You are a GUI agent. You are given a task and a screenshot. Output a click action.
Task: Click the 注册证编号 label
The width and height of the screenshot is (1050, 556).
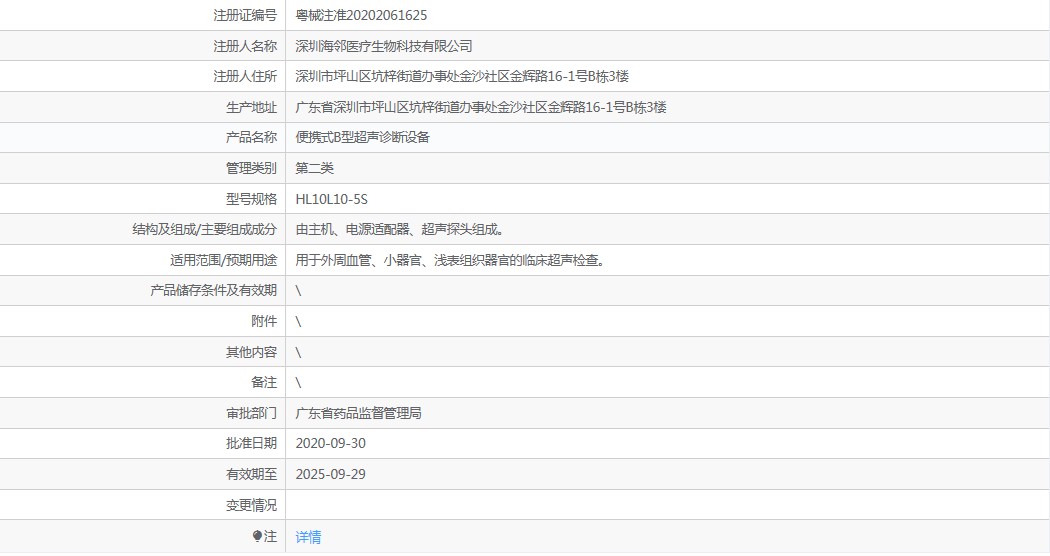[245, 15]
